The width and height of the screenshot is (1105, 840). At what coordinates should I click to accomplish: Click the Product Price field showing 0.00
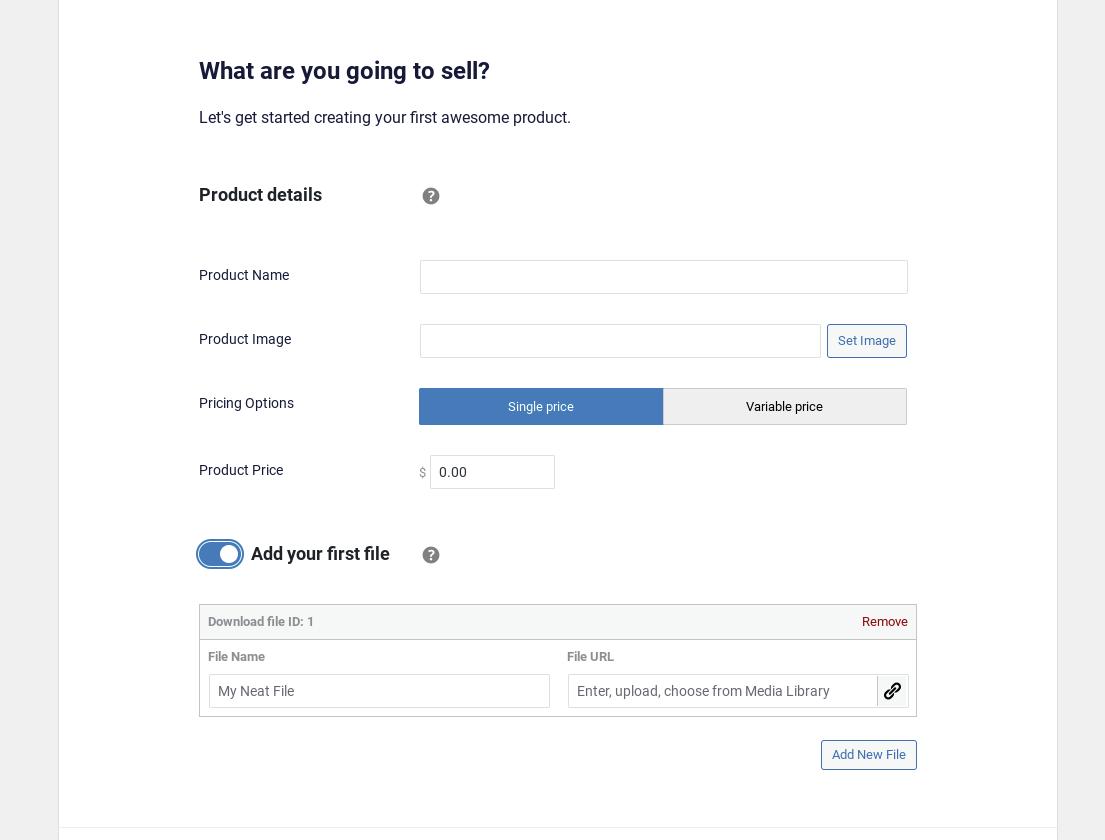click(x=492, y=471)
